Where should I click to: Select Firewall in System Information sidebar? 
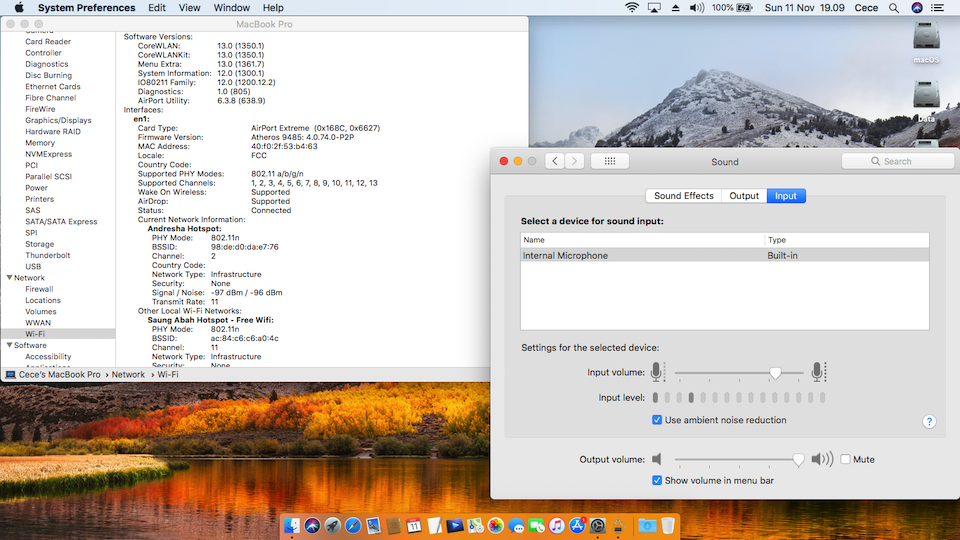coord(39,289)
